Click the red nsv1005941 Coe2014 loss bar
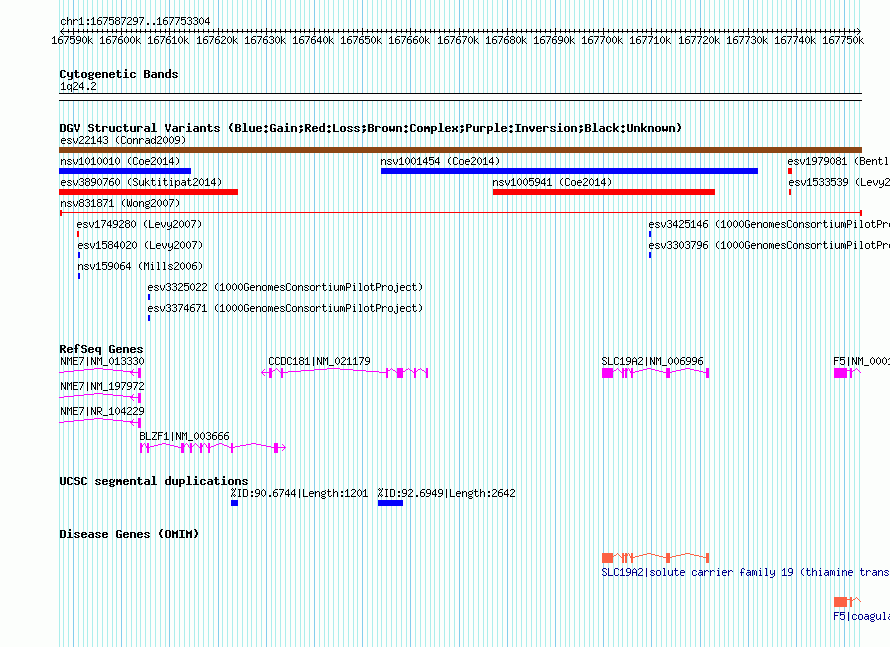The width and height of the screenshot is (890, 647). (x=604, y=192)
